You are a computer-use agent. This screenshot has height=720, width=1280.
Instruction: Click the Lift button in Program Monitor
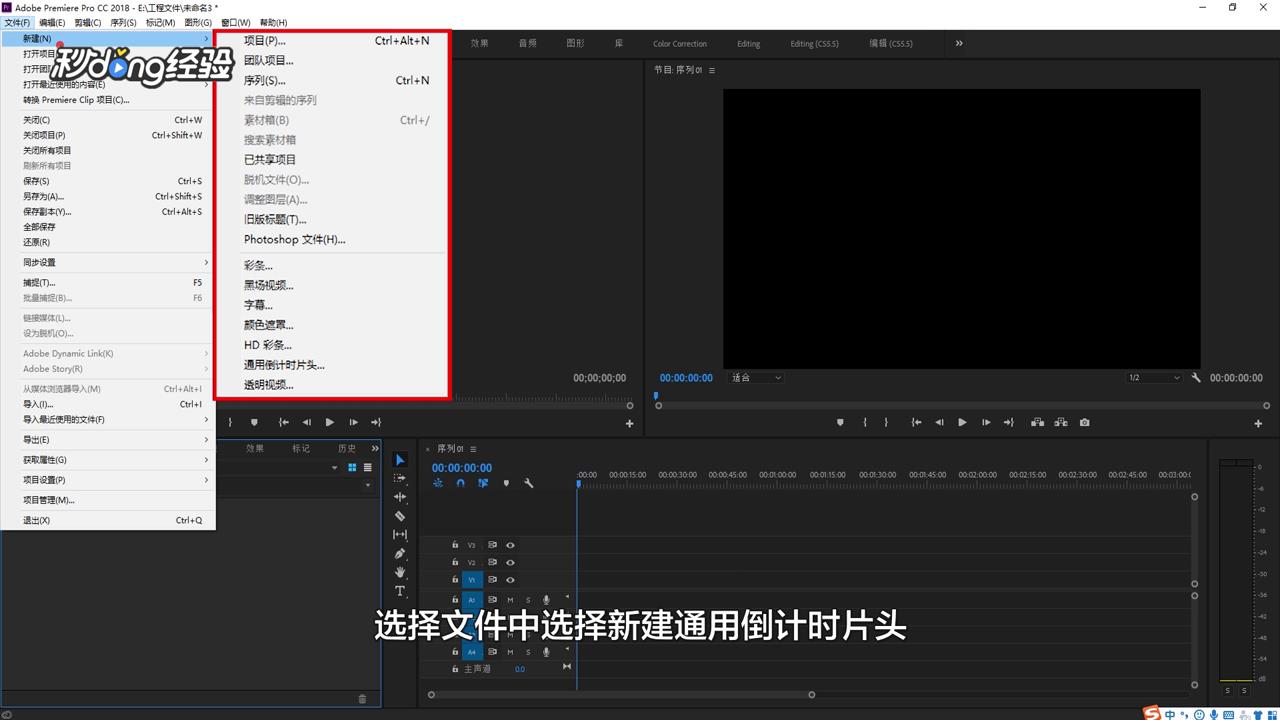[x=1038, y=422]
